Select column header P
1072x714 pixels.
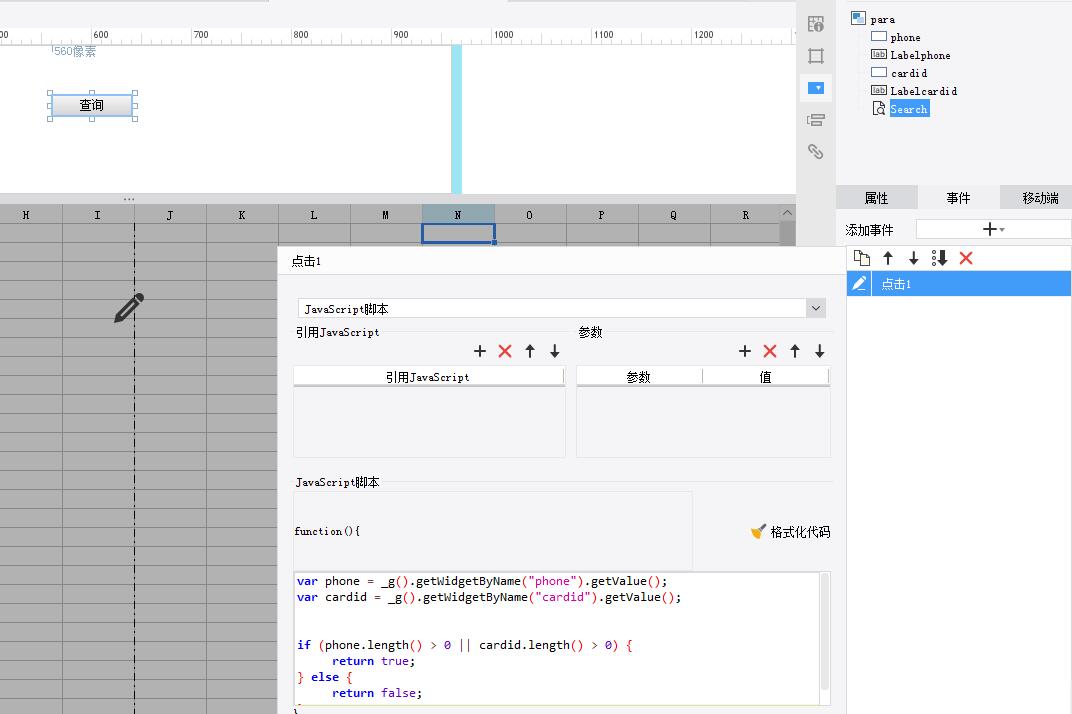(602, 215)
